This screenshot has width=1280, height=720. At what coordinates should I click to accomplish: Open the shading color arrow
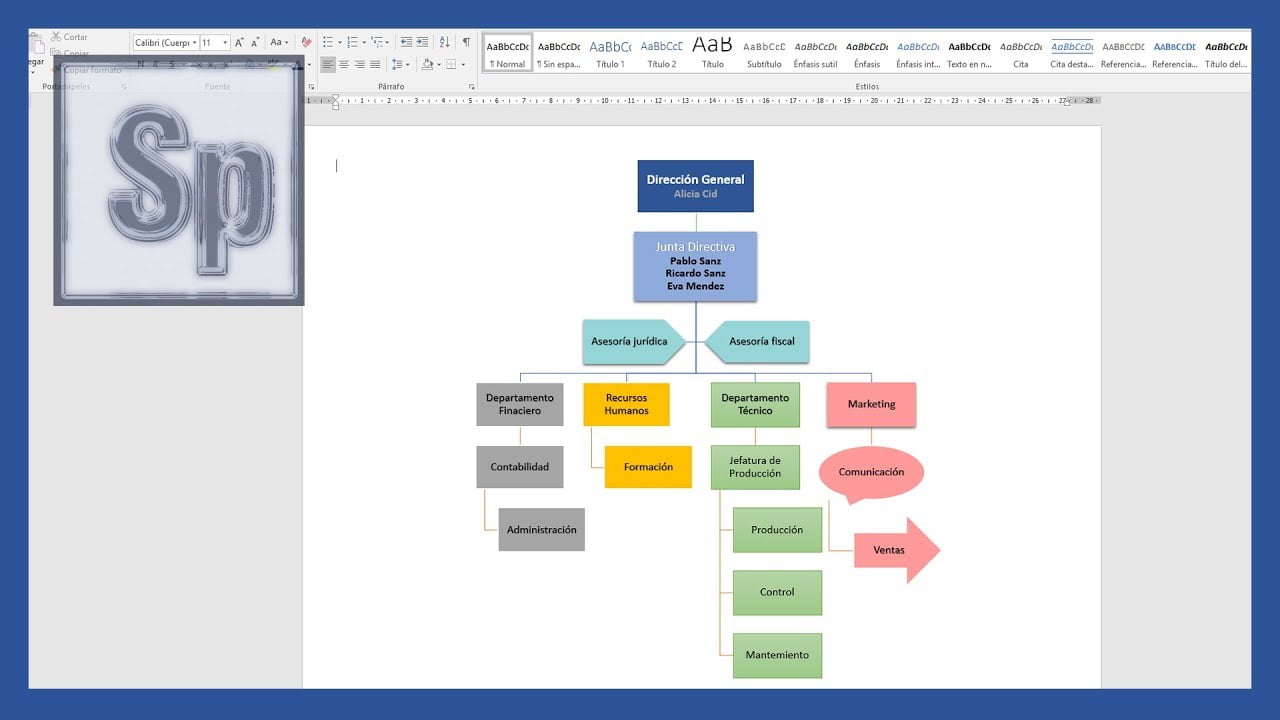(438, 64)
